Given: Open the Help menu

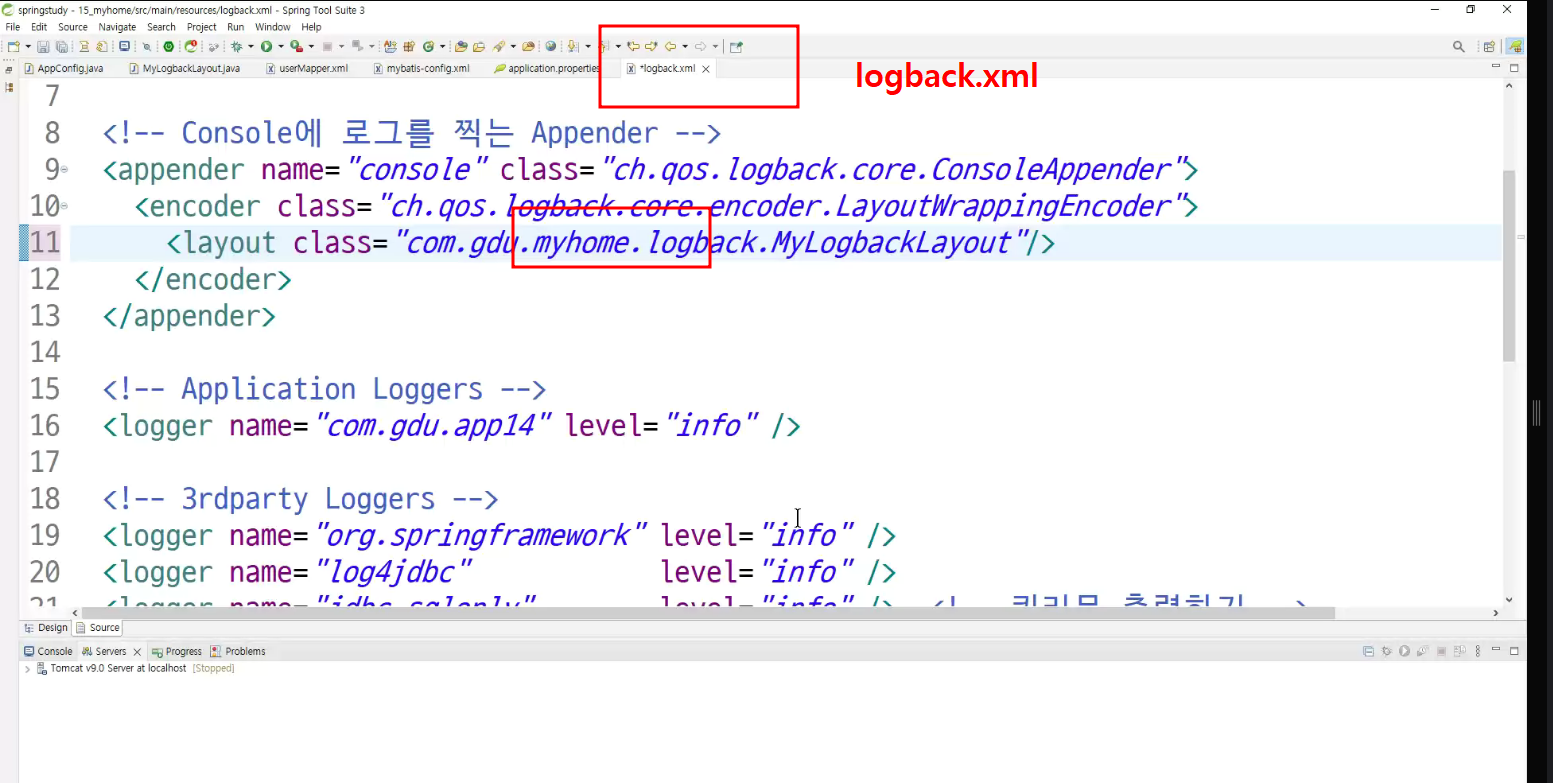Looking at the screenshot, I should point(312,27).
